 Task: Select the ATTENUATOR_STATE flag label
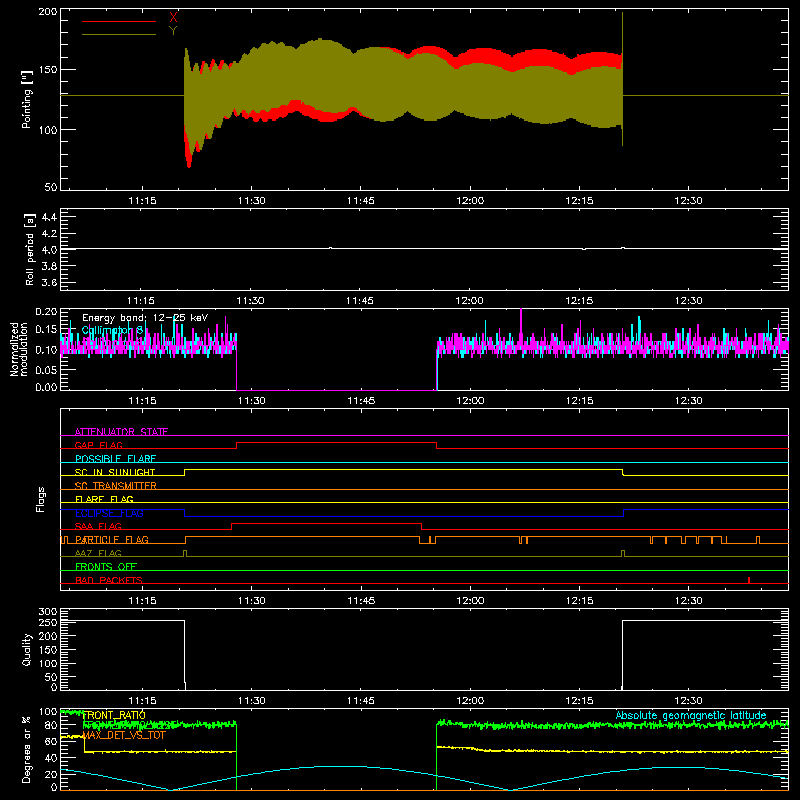point(121,432)
